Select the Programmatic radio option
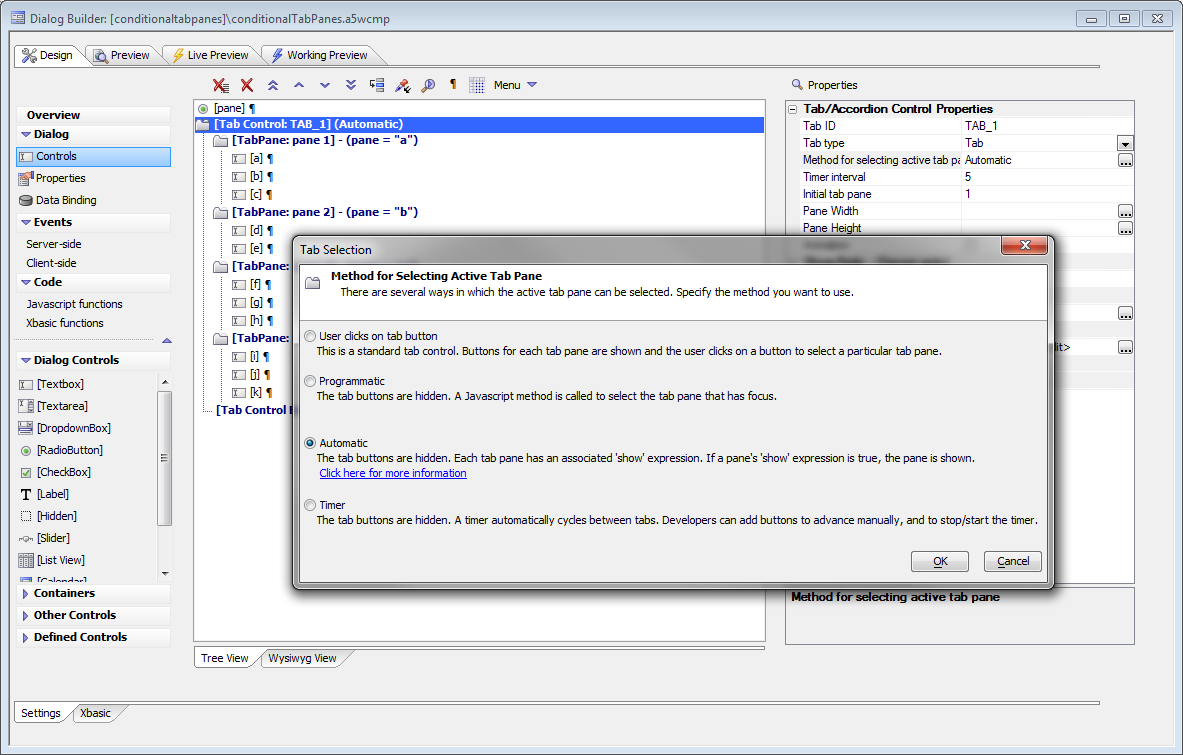 click(x=310, y=381)
